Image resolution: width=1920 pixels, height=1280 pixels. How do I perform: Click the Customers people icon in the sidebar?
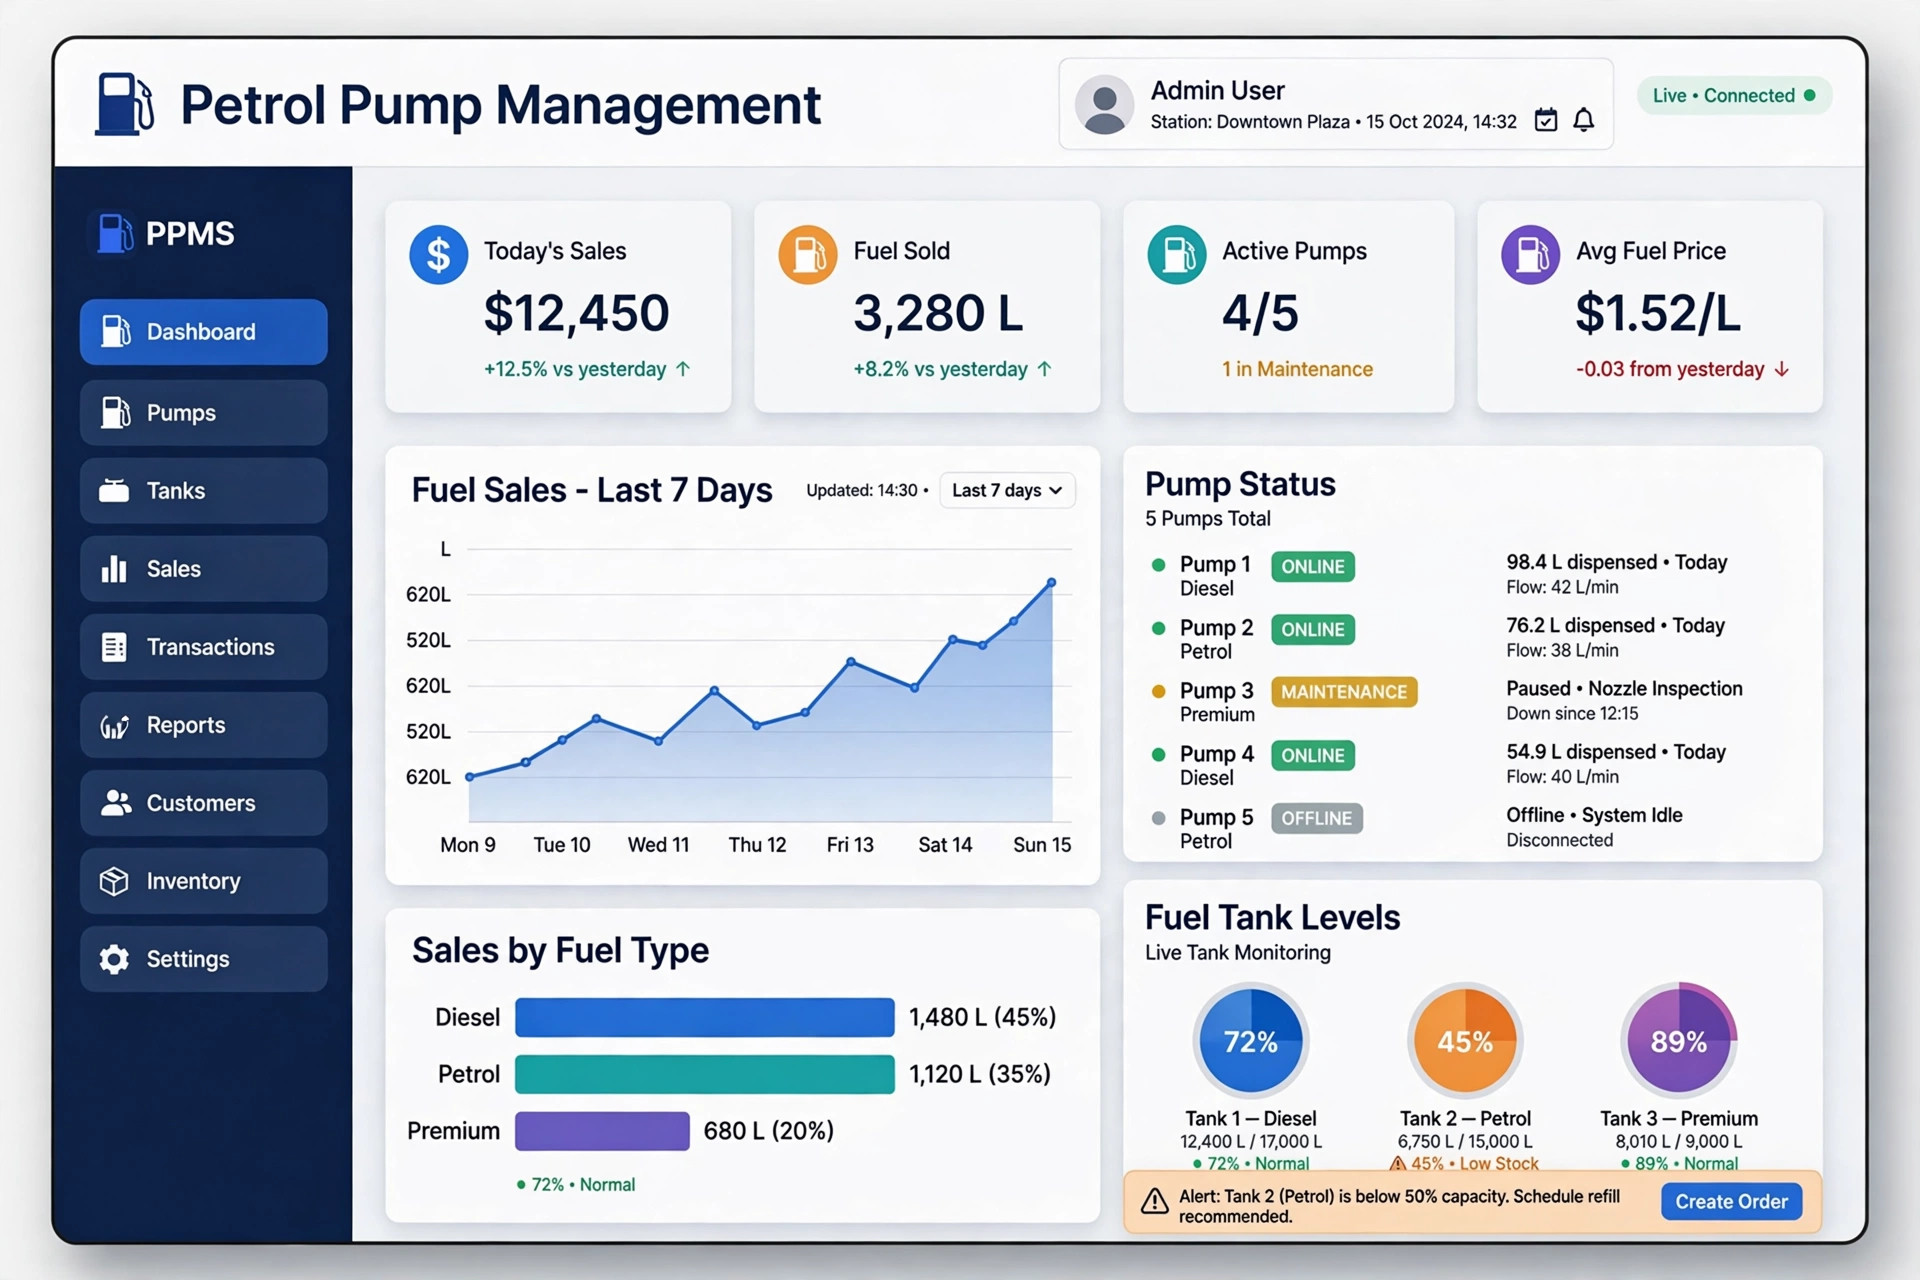[x=116, y=803]
